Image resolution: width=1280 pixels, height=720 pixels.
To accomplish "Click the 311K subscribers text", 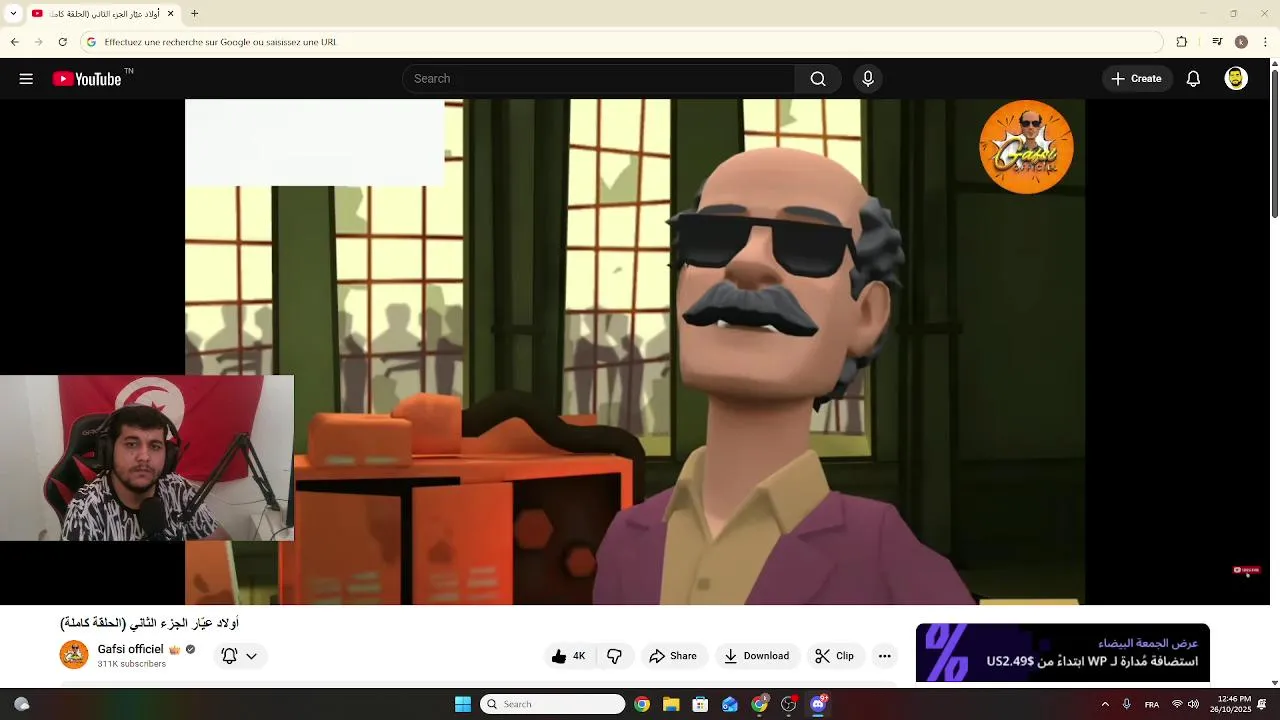I will pyautogui.click(x=132, y=664).
